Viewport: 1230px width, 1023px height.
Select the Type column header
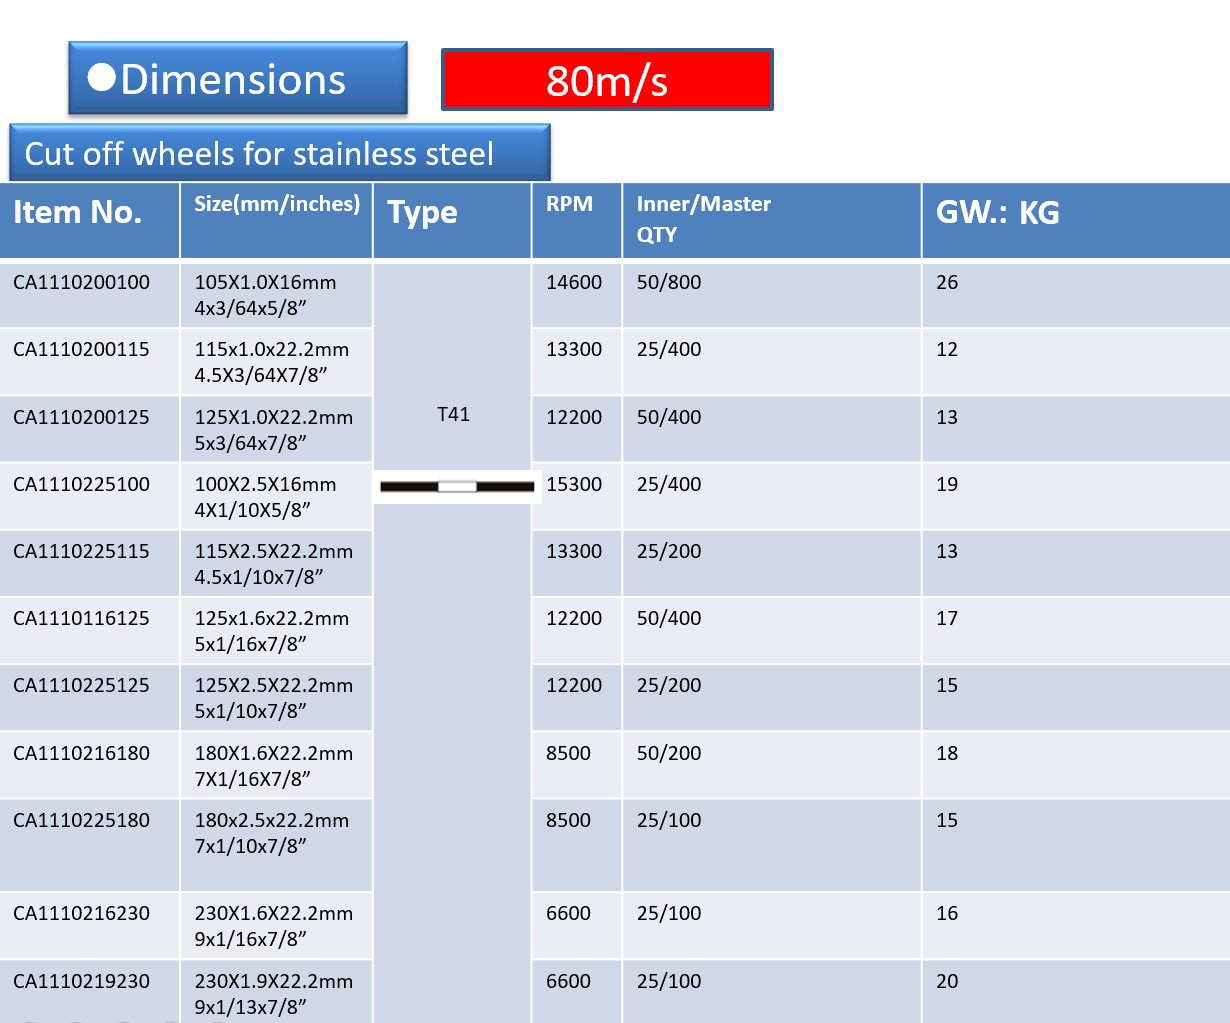pyautogui.click(x=423, y=213)
